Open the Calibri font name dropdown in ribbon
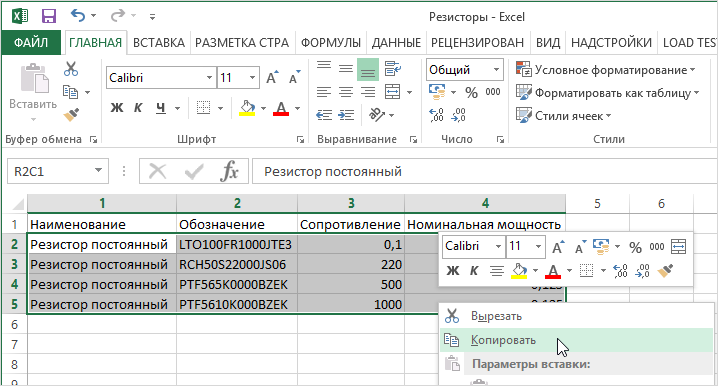The image size is (718, 386). tap(209, 78)
